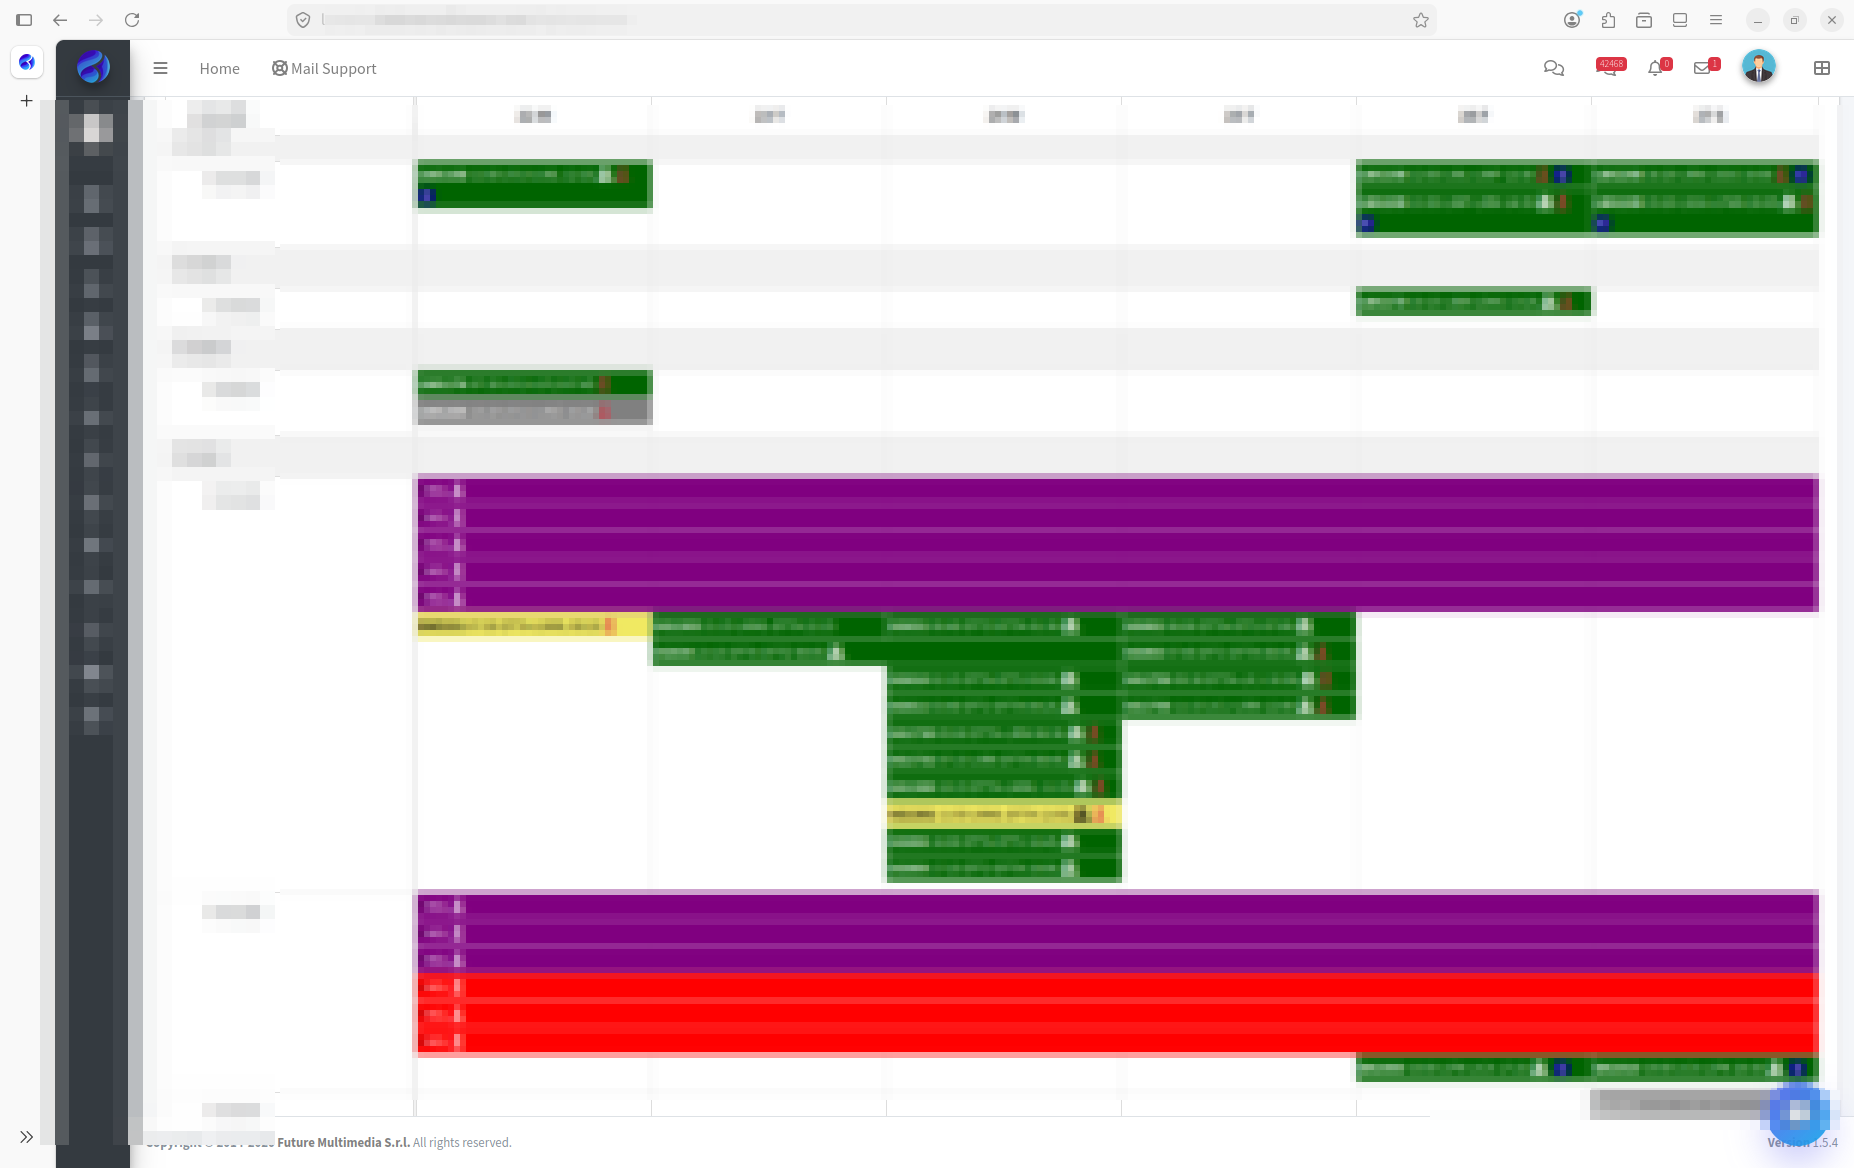Click the blue swirl app logo

[93, 67]
